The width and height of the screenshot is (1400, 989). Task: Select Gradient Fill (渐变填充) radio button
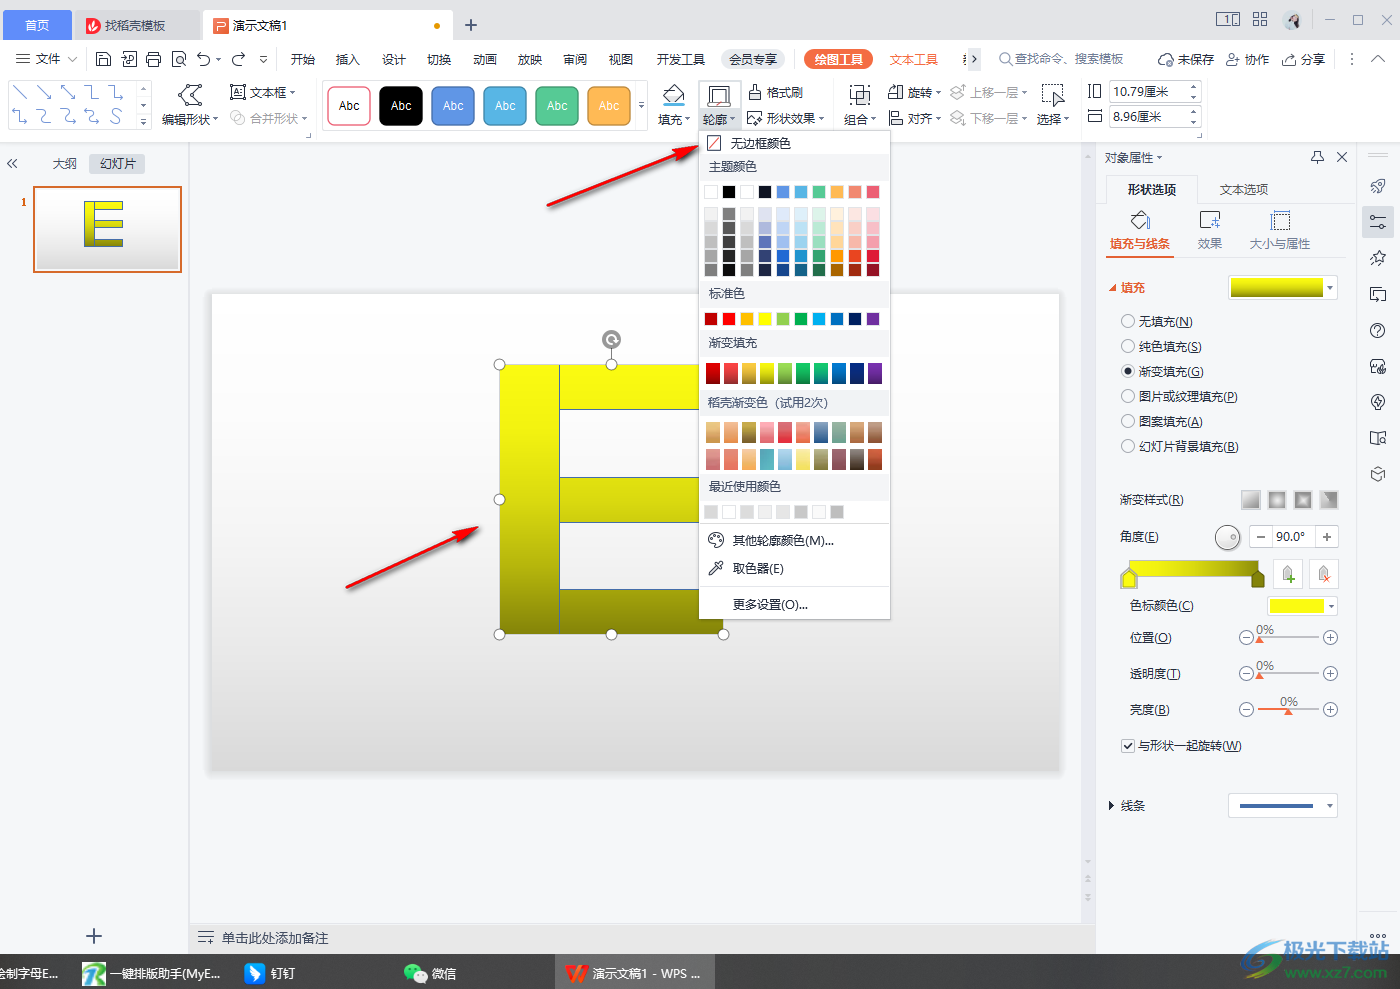pos(1128,371)
